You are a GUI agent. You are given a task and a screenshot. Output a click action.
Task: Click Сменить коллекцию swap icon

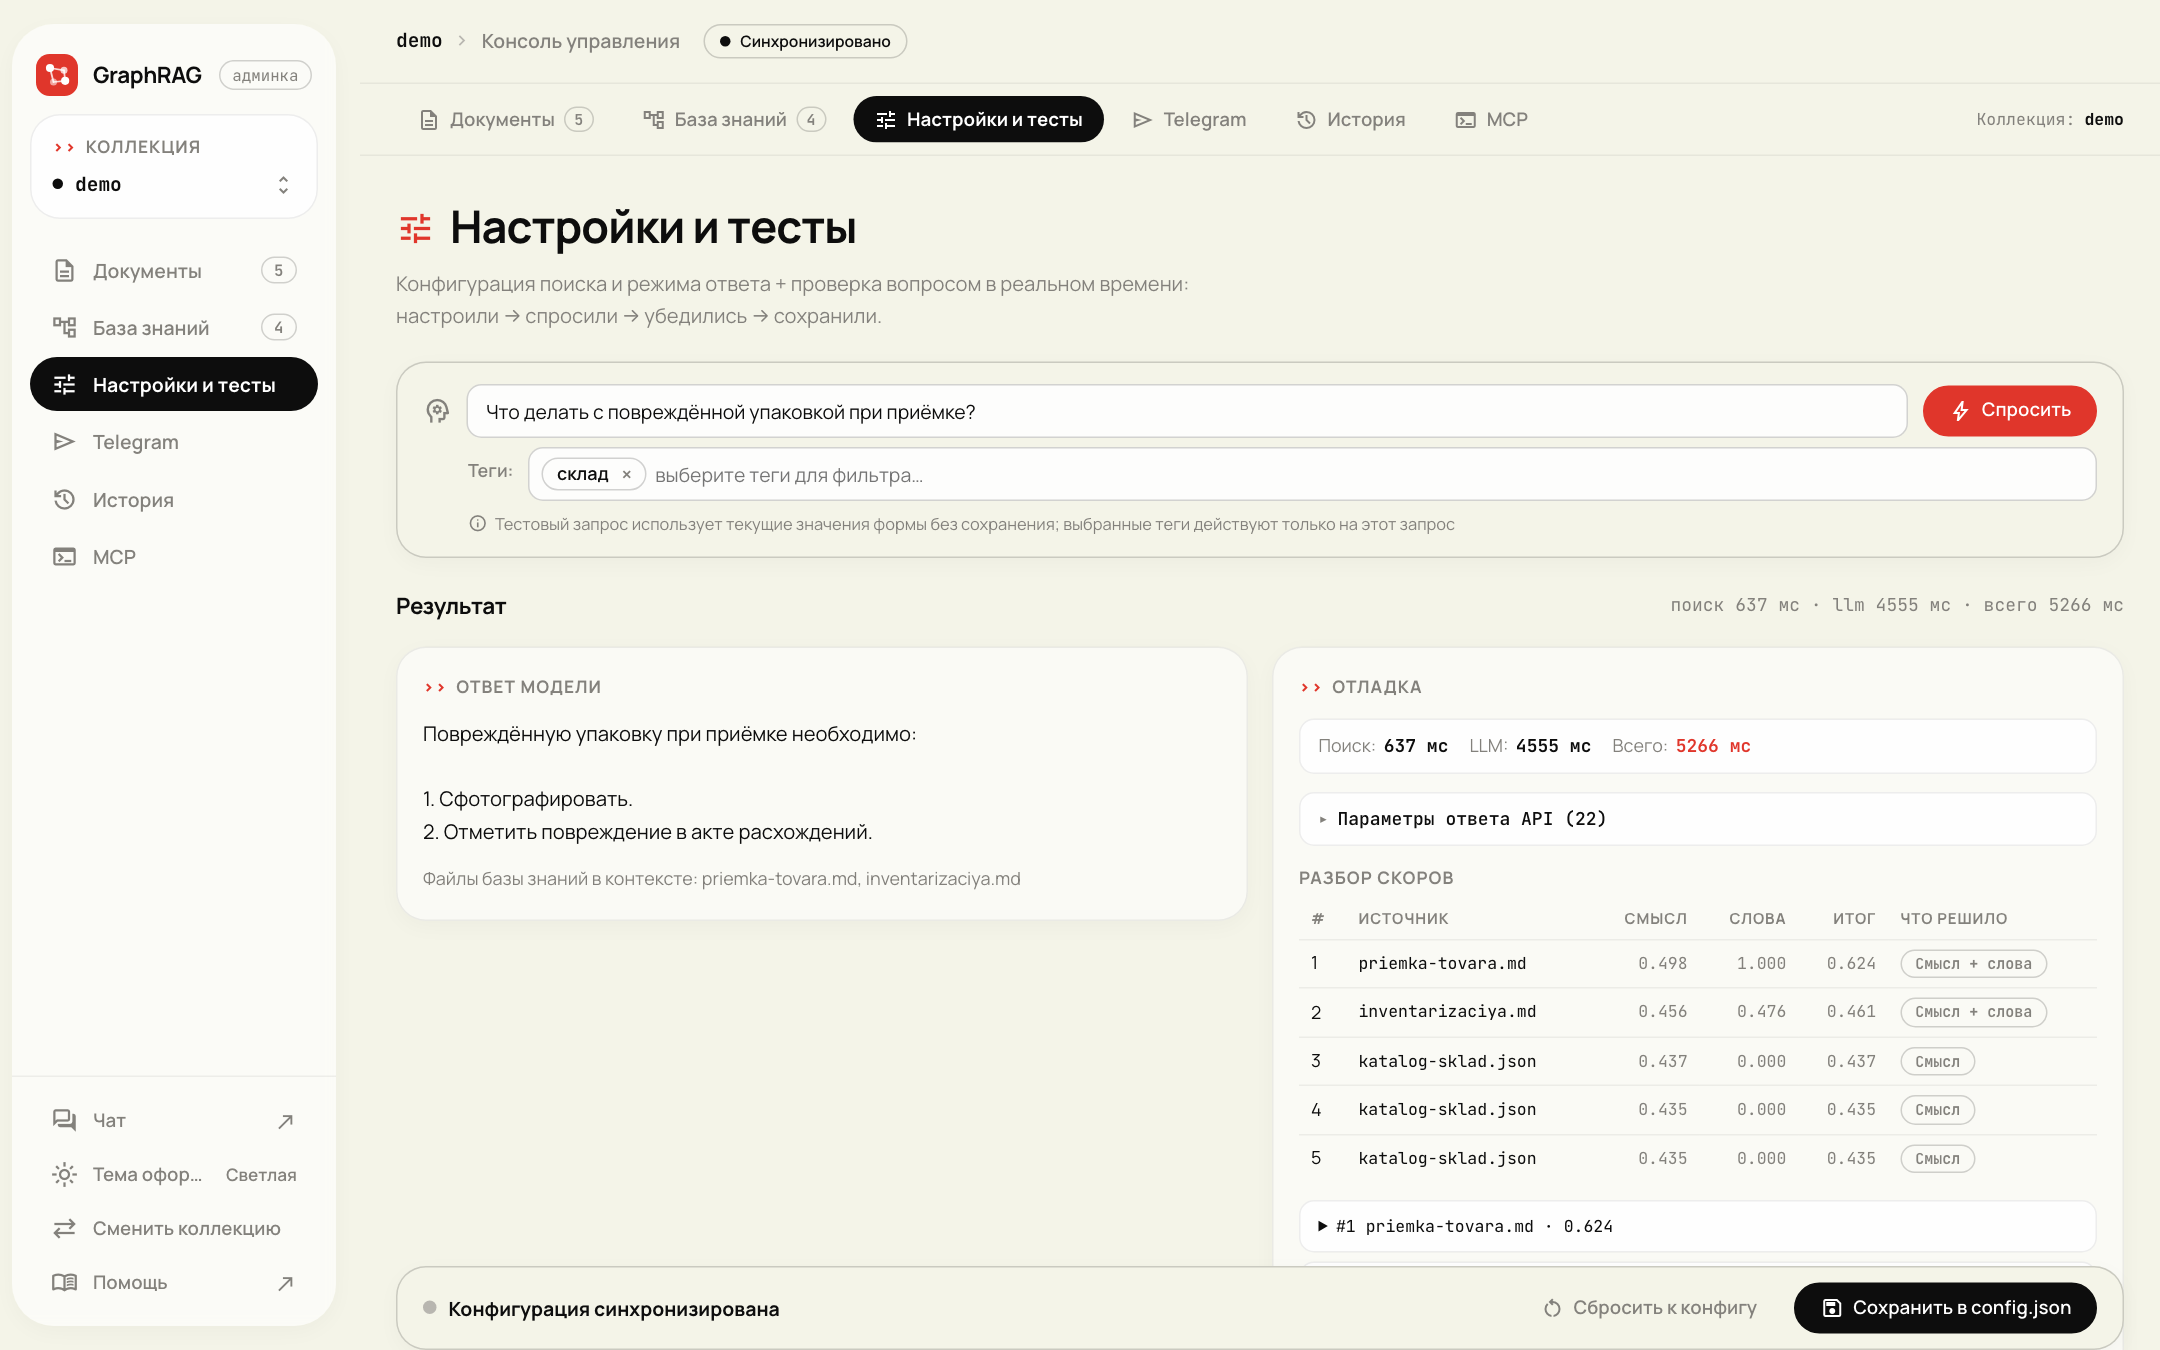coord(64,1228)
